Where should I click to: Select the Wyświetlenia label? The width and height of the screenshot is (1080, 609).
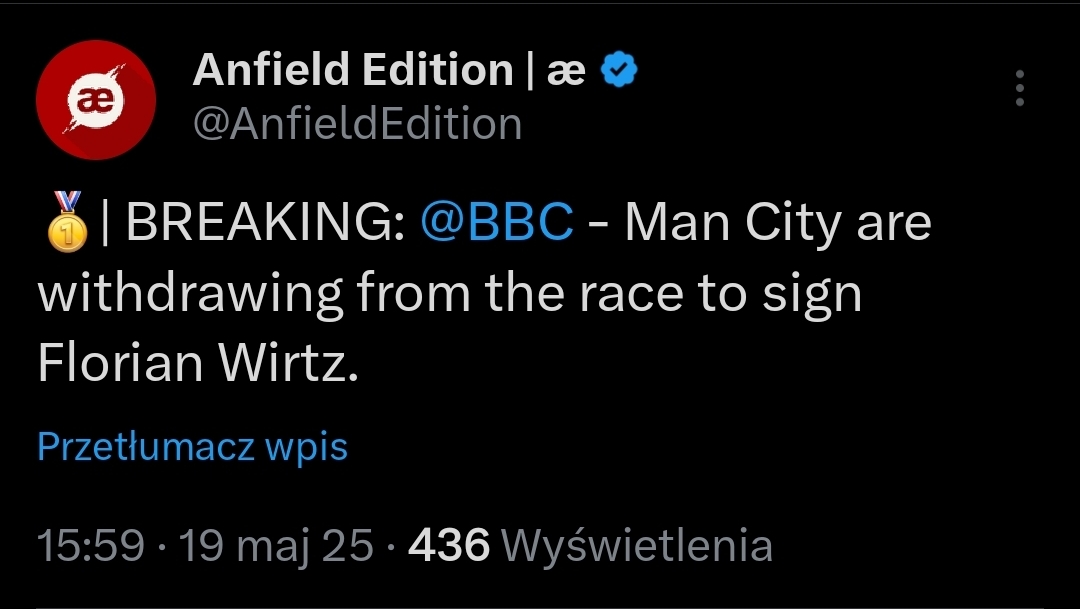click(637, 546)
